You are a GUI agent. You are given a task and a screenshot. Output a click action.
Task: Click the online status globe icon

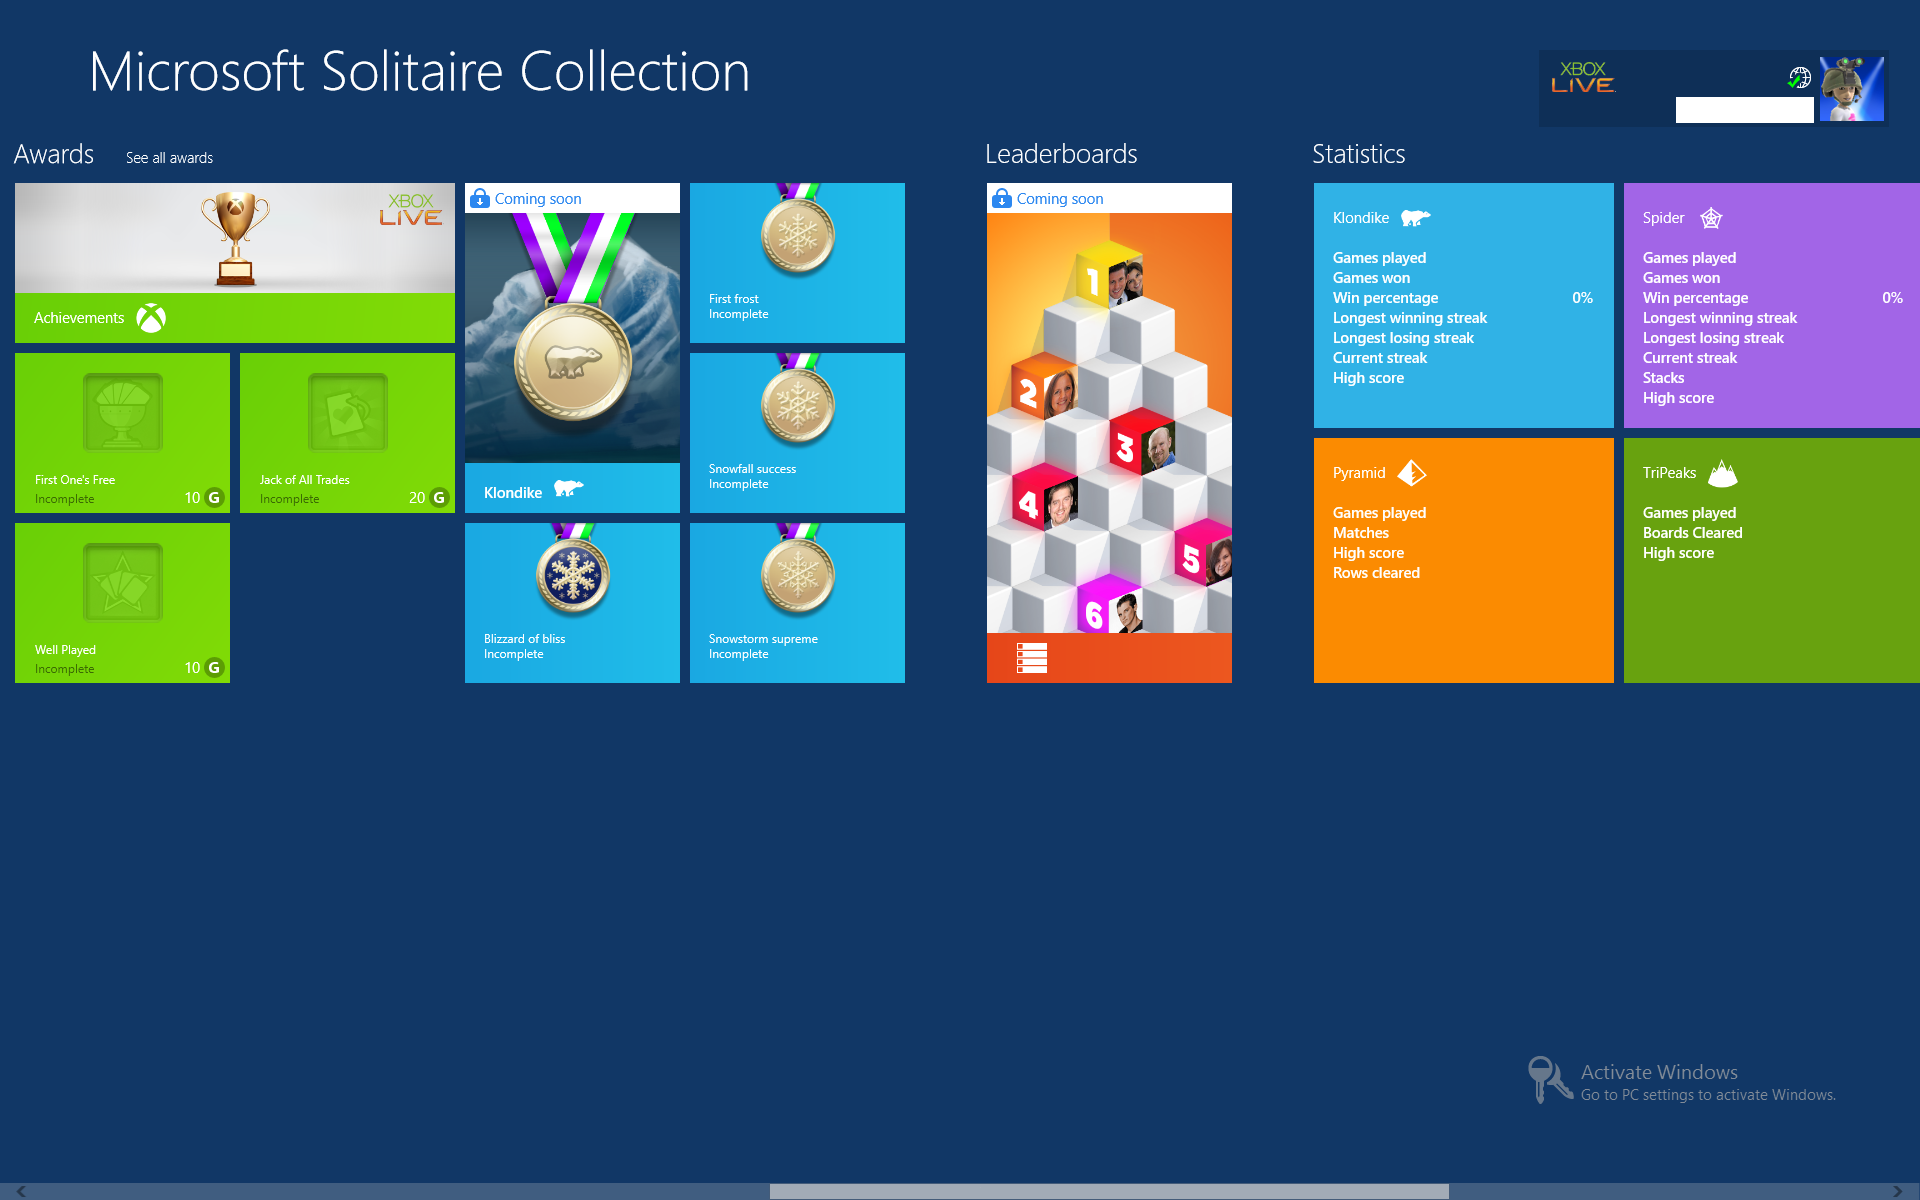click(1800, 77)
